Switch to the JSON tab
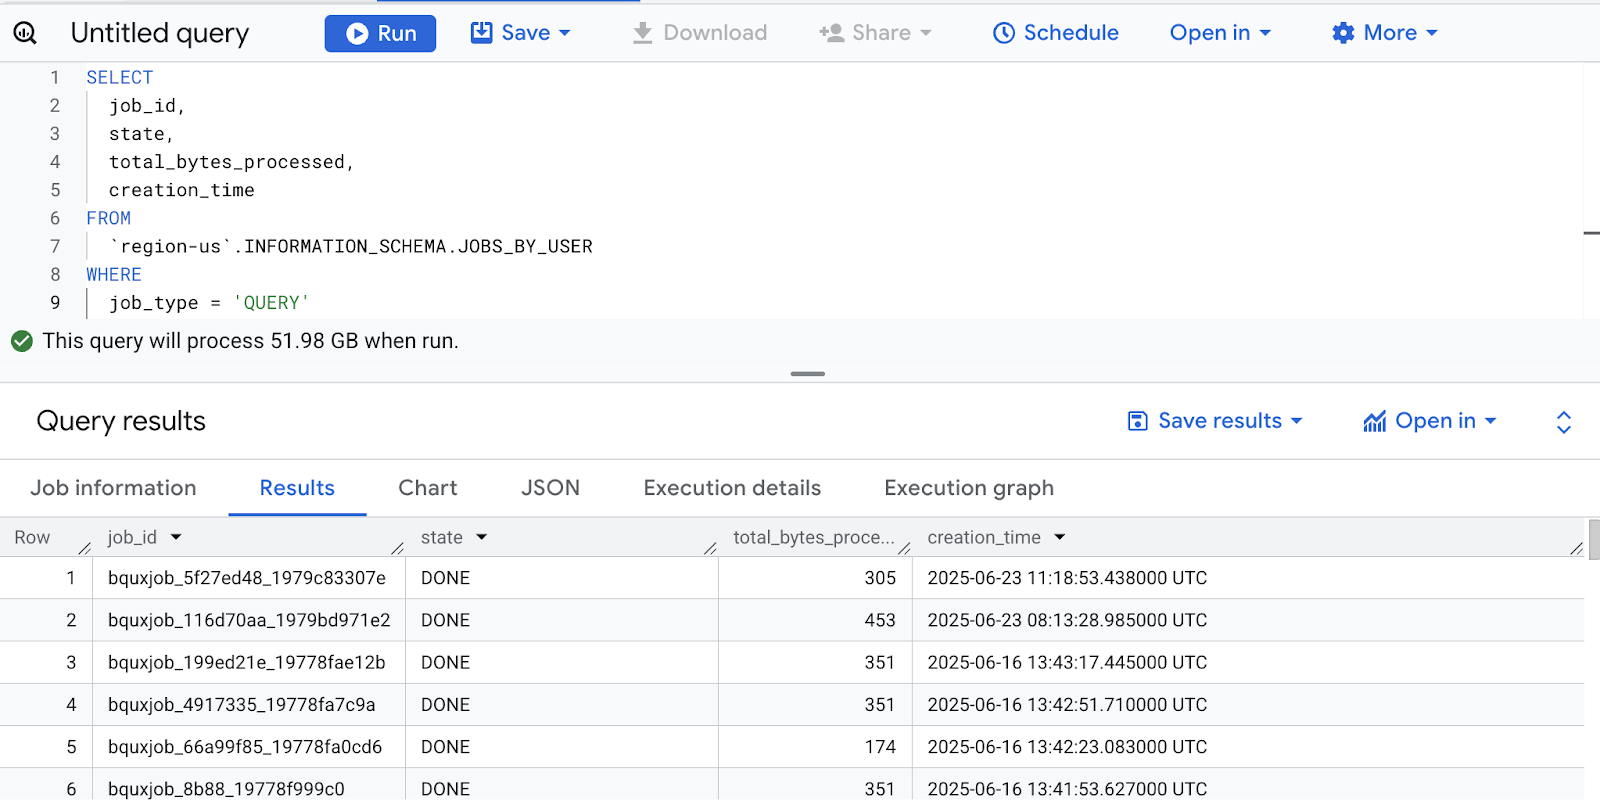Viewport: 1600px width, 801px height. coord(550,488)
